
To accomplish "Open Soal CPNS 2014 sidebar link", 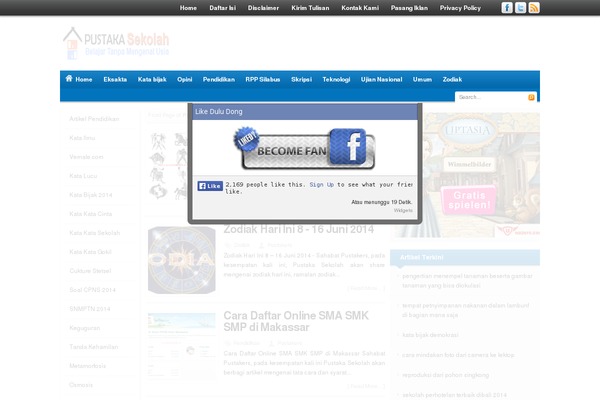I will (92, 290).
